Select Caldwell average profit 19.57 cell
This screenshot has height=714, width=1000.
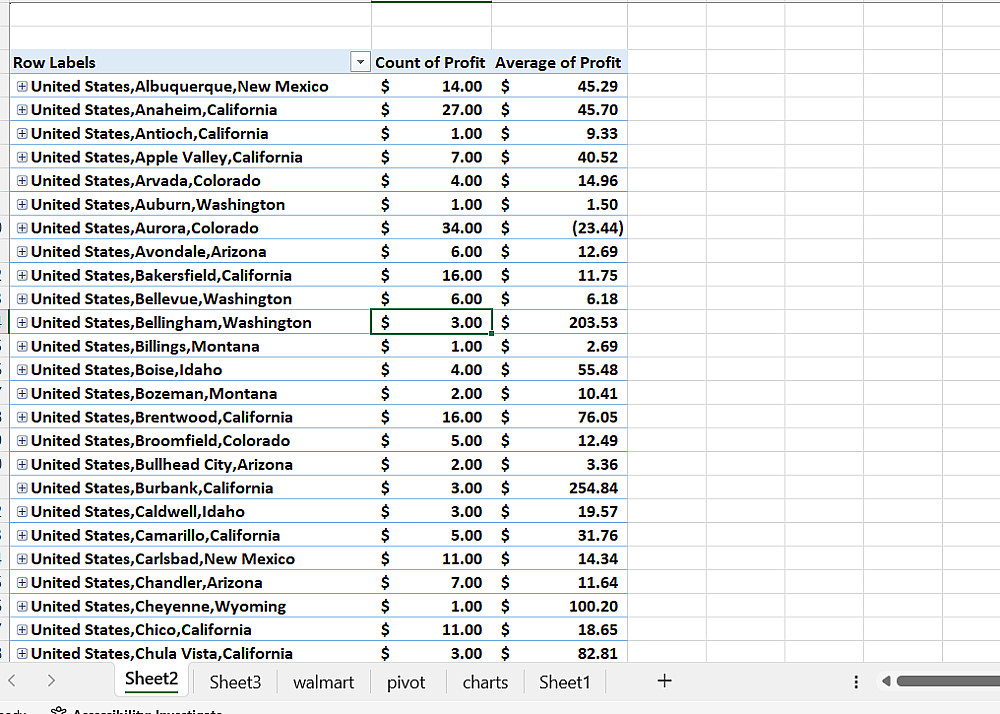click(x=559, y=511)
